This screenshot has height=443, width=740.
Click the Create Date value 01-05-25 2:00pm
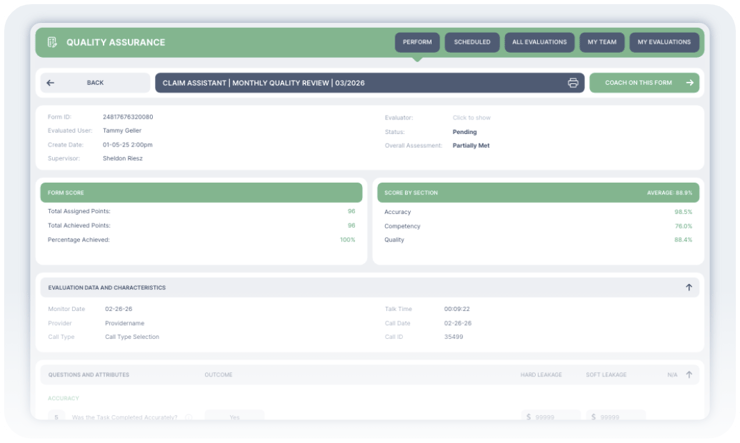127,145
